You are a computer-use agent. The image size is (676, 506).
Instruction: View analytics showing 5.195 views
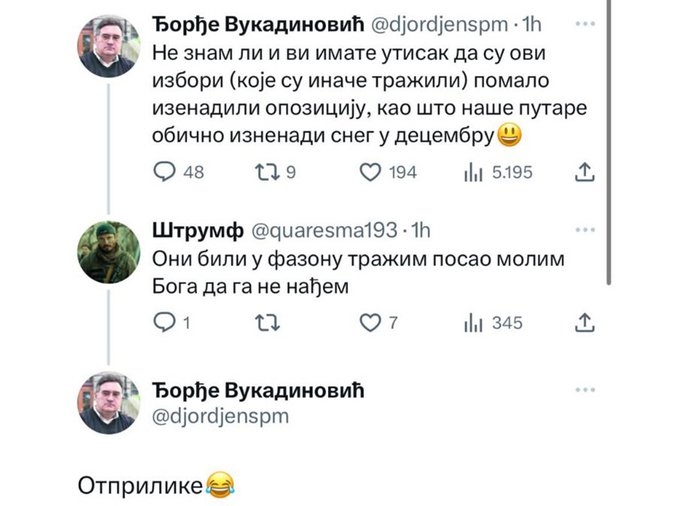tap(473, 173)
